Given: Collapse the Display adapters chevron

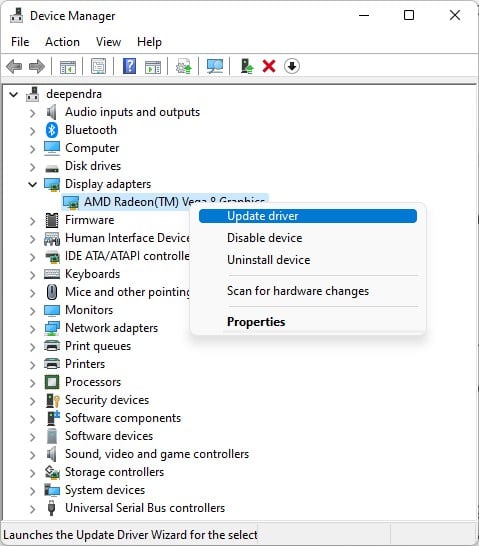Looking at the screenshot, I should tap(32, 184).
